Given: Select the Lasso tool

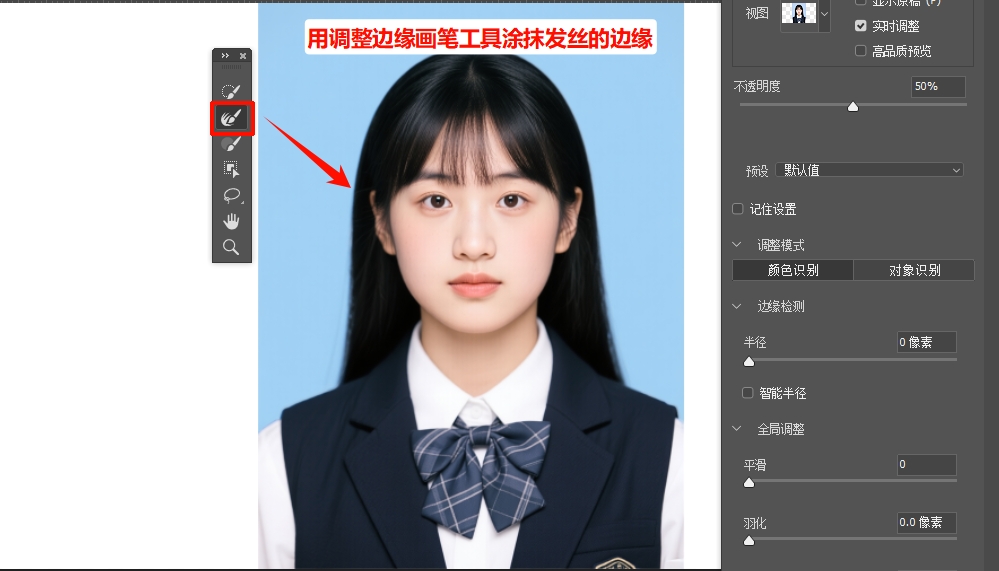Looking at the screenshot, I should [231, 195].
